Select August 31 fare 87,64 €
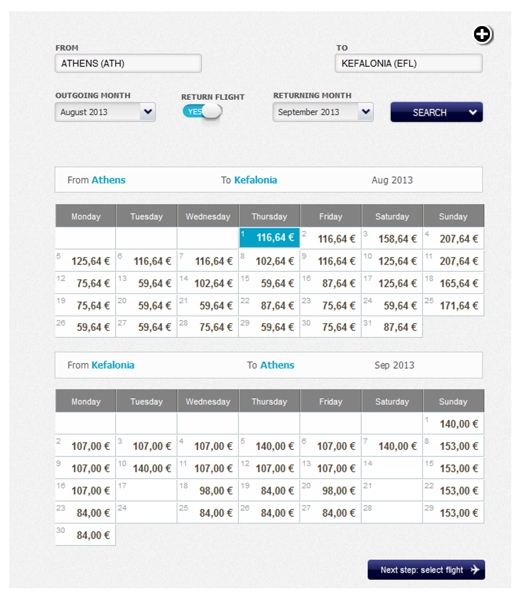Viewport: 518px width, 599px height. point(392,327)
